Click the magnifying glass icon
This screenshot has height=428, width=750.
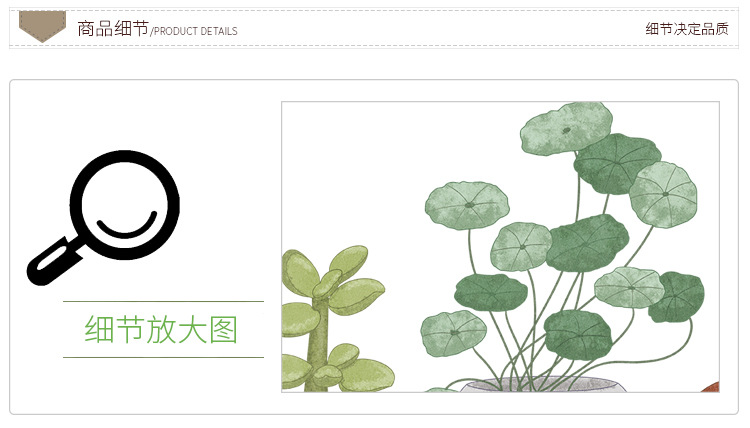tap(103, 218)
